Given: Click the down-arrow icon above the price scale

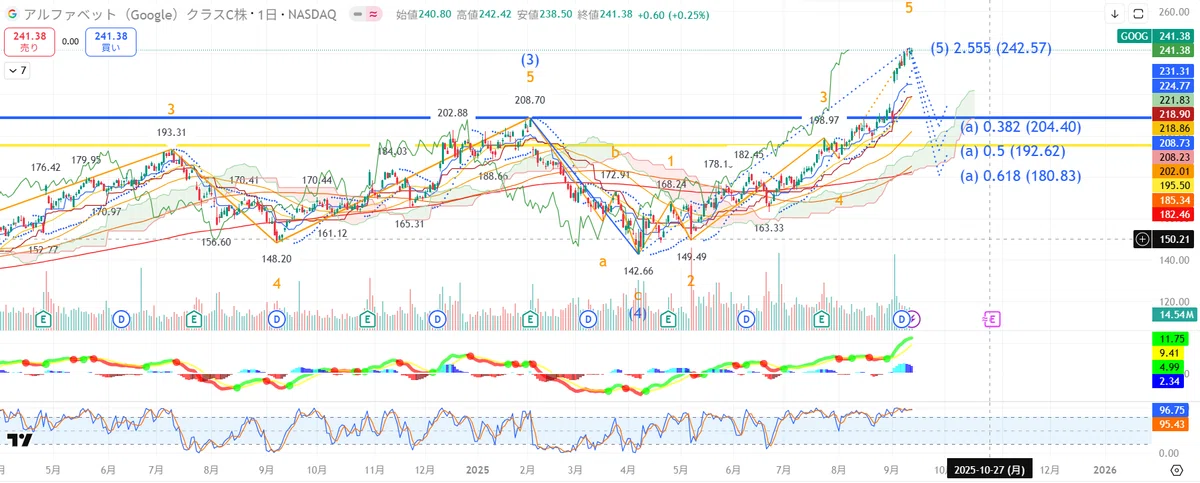Looking at the screenshot, I should [1115, 15].
